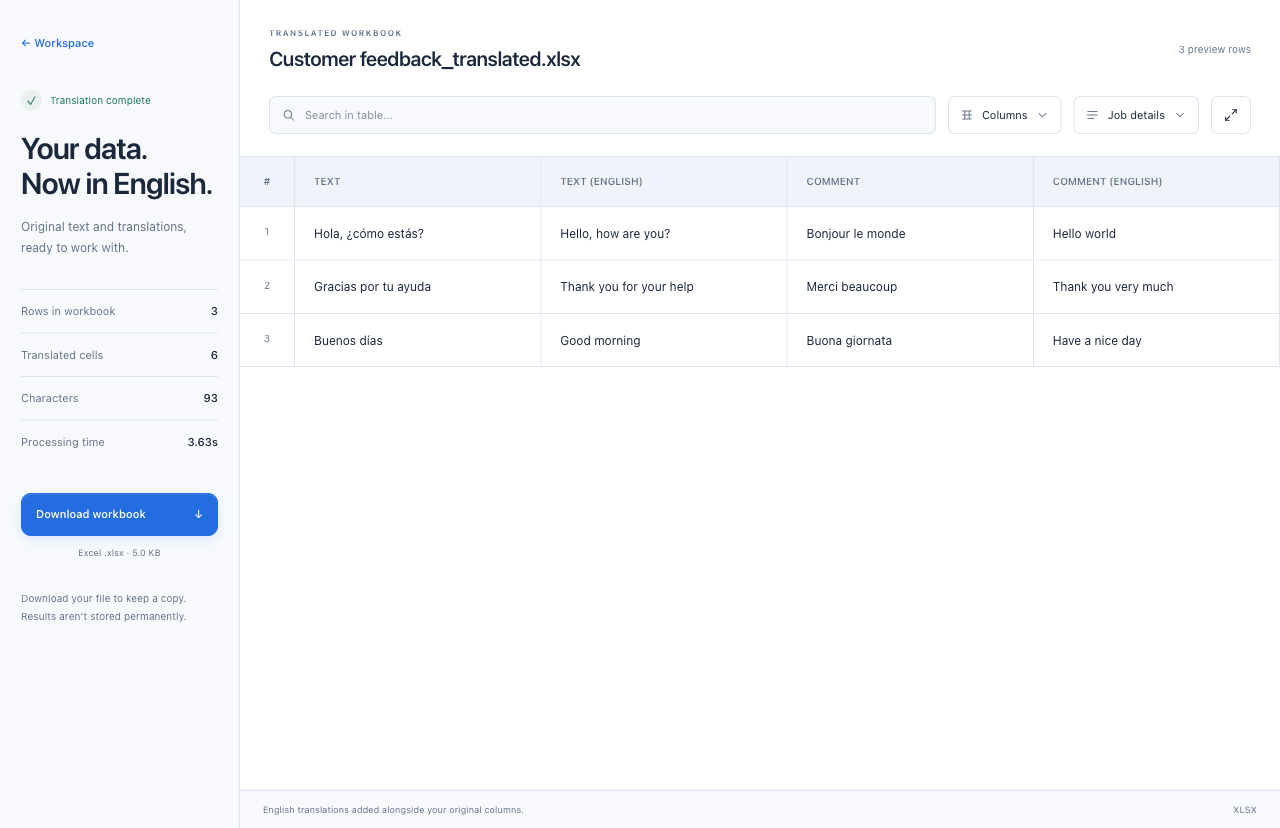This screenshot has width=1280, height=828.
Task: Click the # row number column header
Action: (x=267, y=182)
